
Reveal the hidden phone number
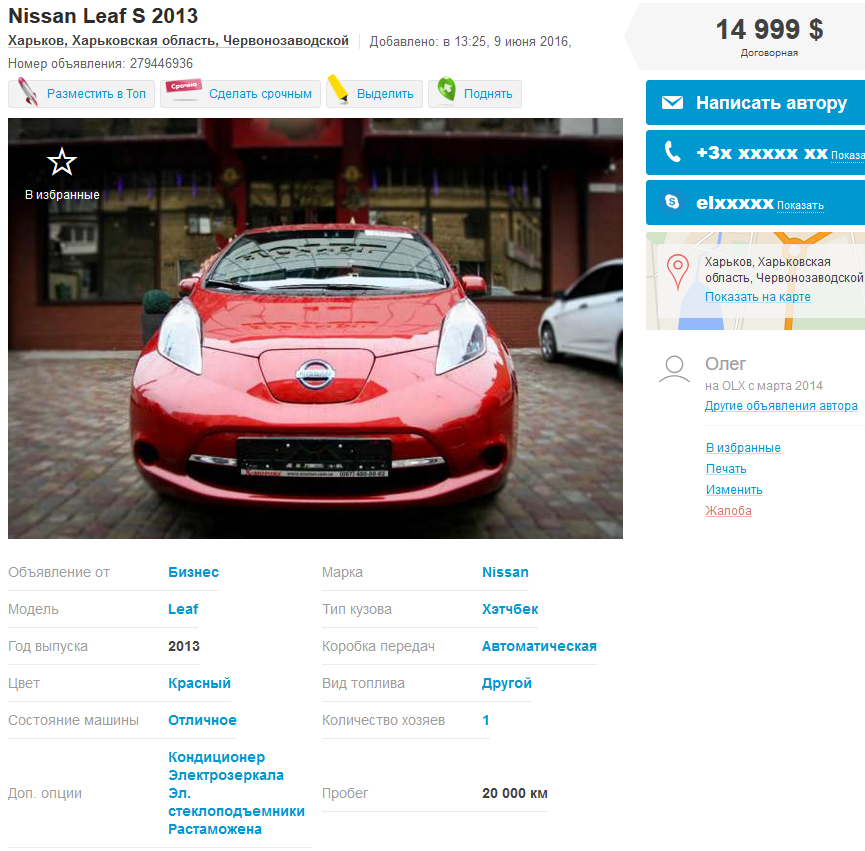pyautogui.click(x=847, y=156)
